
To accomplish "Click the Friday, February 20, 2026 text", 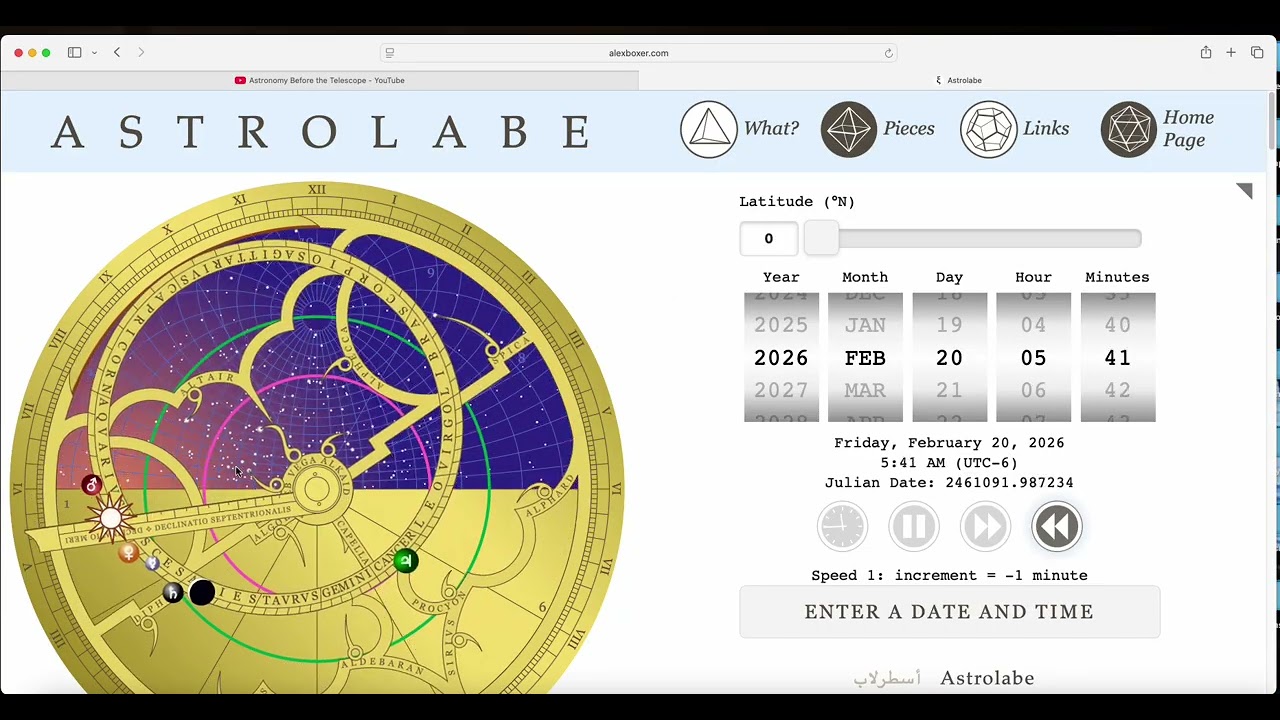I will pos(949,443).
